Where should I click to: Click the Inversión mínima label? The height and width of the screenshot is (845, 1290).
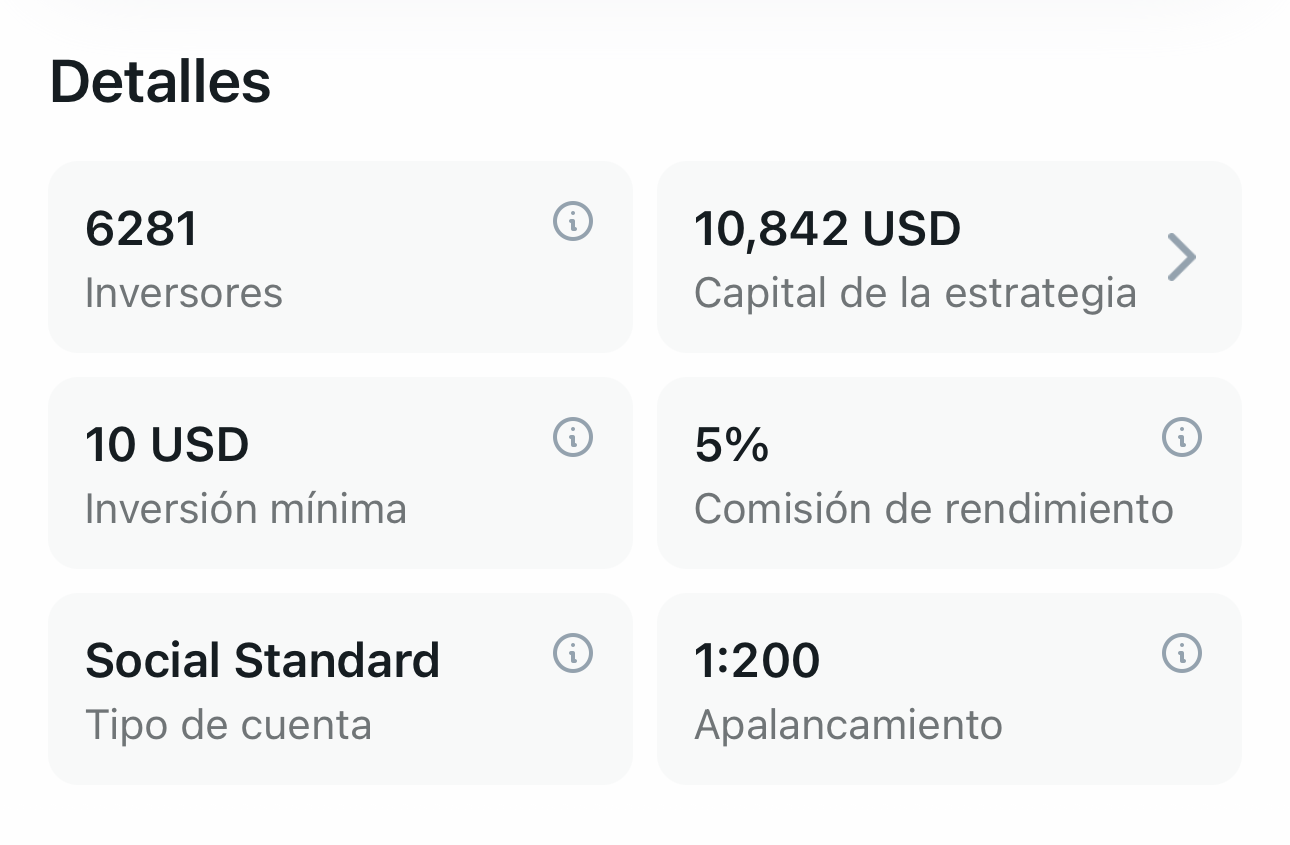[x=246, y=509]
